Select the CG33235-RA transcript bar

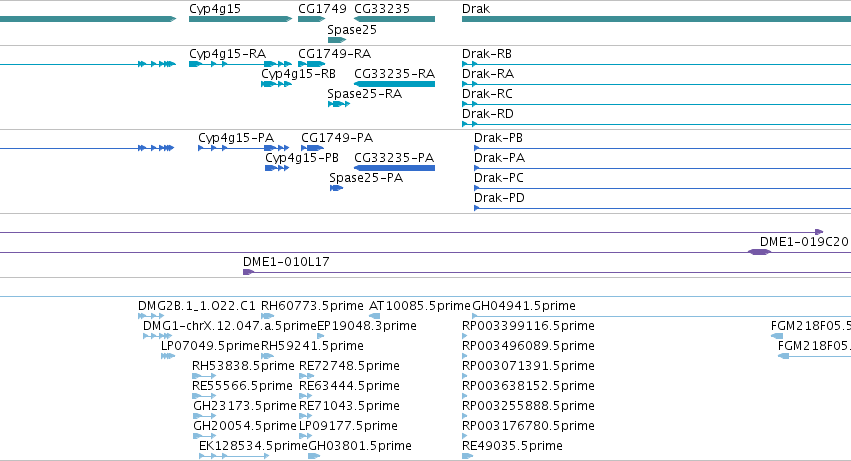click(395, 84)
